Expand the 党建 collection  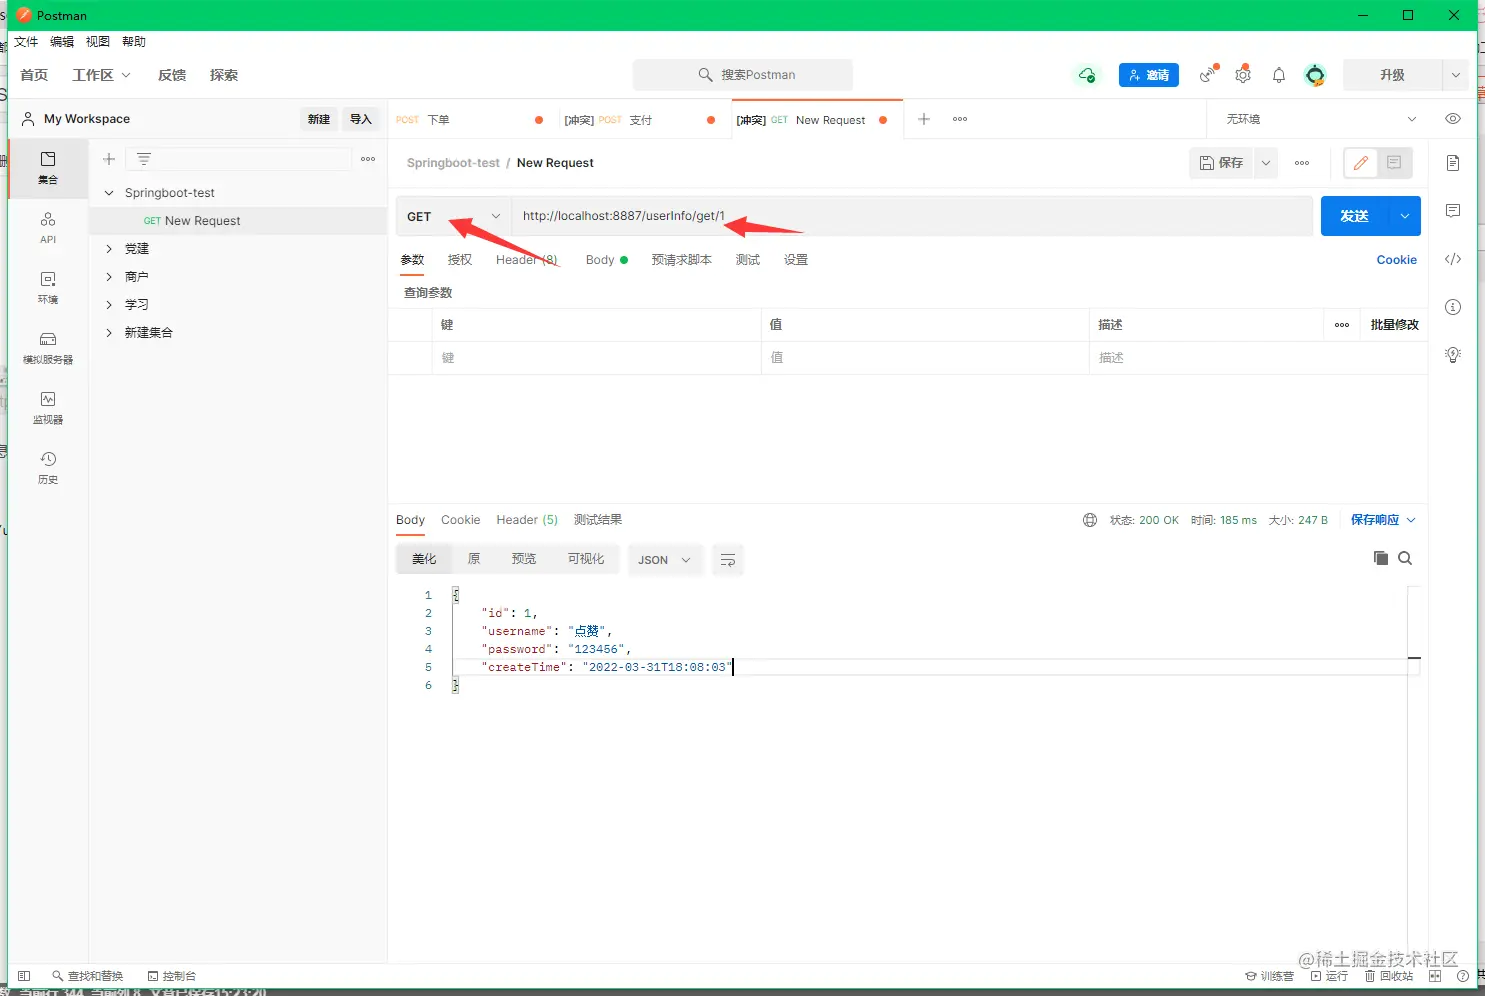coord(109,249)
